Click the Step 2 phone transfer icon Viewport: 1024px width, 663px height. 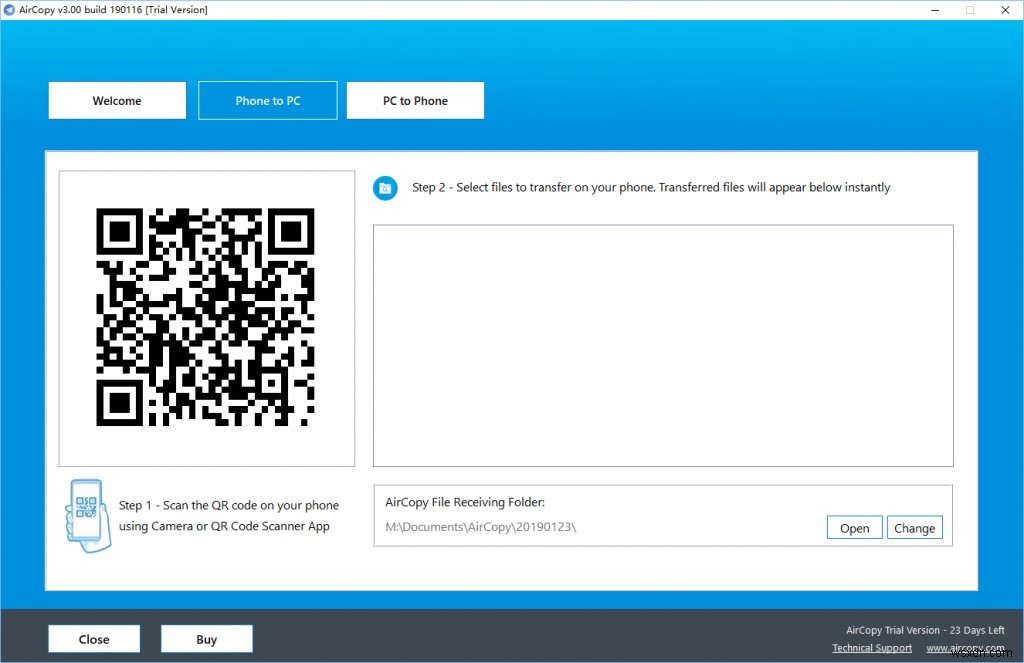[385, 188]
